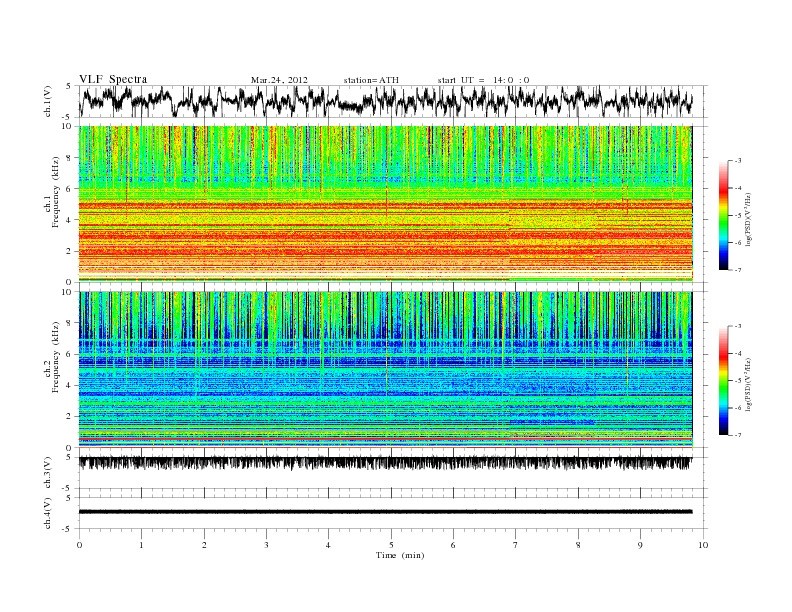The image size is (792, 612).
Task: Click the "start UT = 14:0 :0" text
Action: [483, 80]
